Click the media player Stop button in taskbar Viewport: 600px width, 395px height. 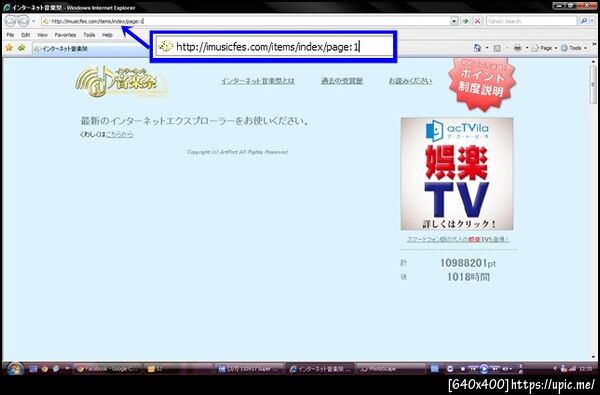point(463,369)
